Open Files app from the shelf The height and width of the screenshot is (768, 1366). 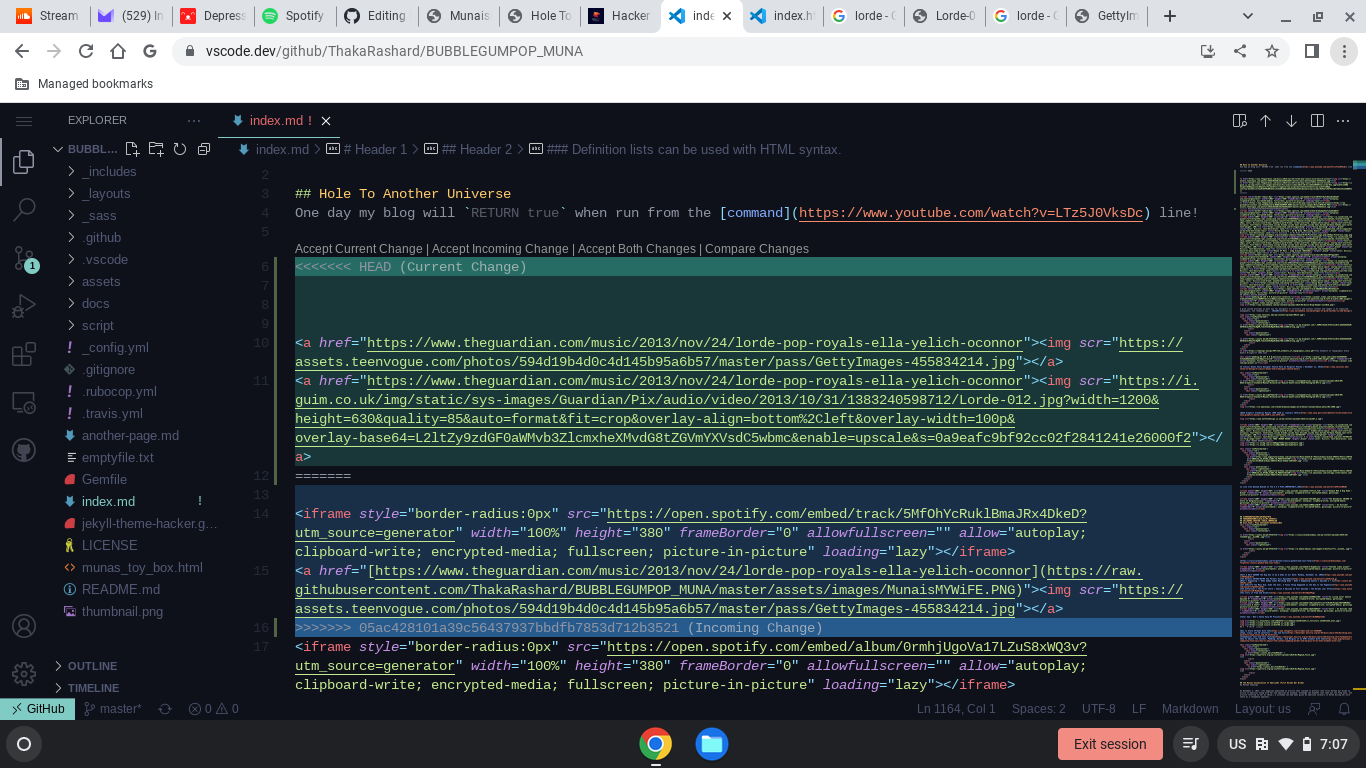click(x=712, y=744)
